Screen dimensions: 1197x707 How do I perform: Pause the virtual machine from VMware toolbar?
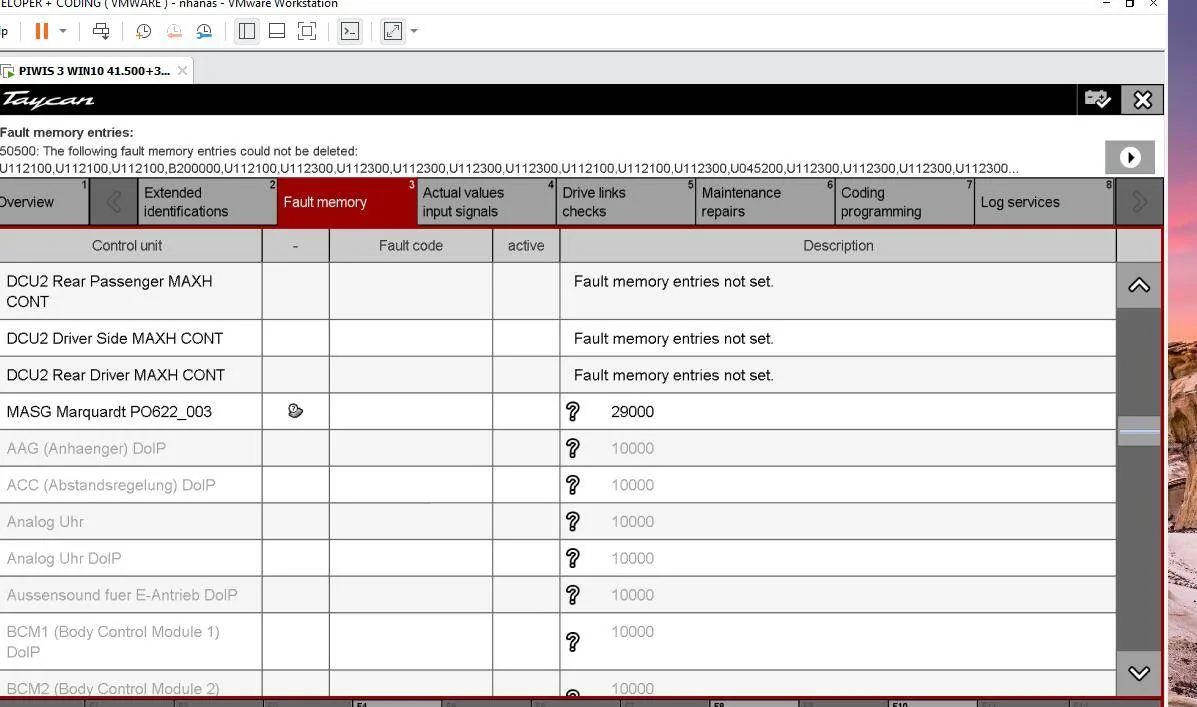(x=42, y=31)
